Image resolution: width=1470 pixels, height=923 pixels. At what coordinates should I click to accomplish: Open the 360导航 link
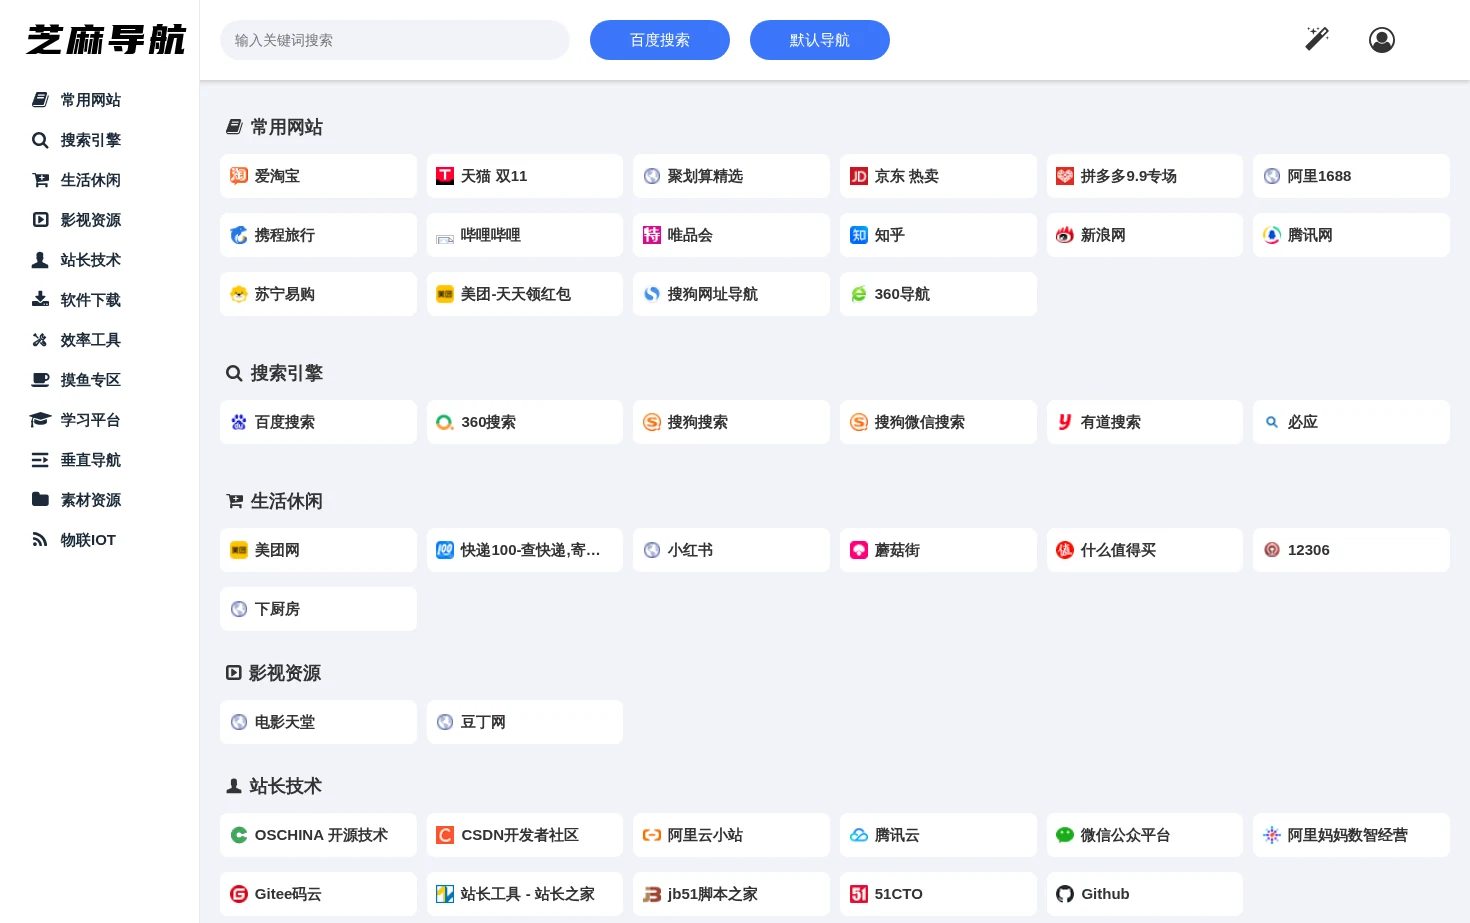(x=938, y=294)
